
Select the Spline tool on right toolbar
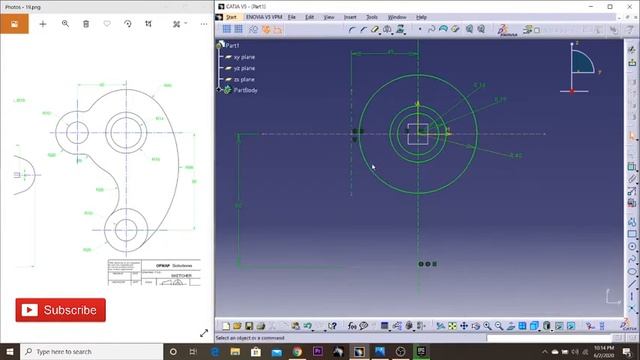632,259
